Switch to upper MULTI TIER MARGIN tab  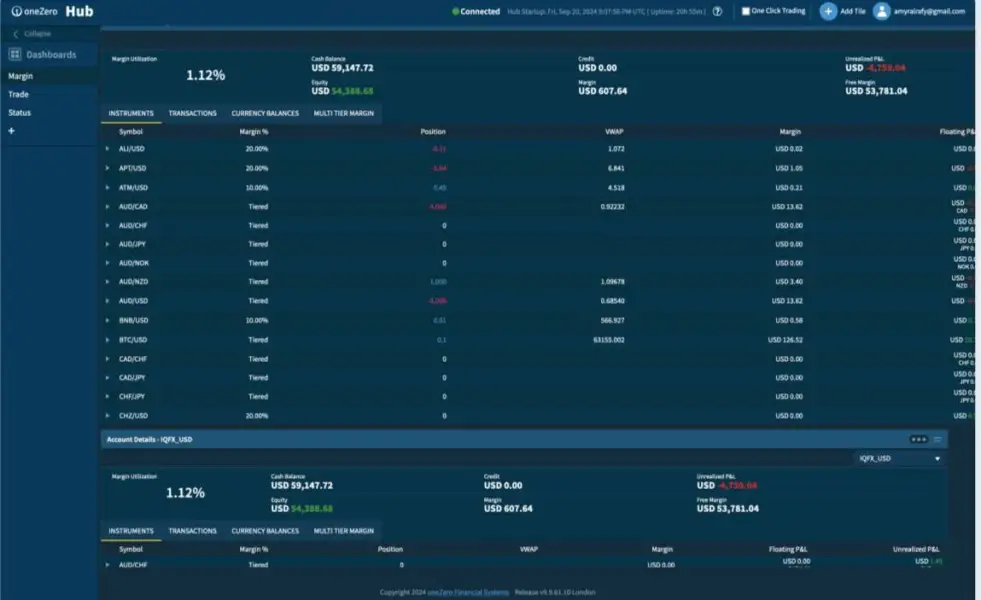tap(343, 113)
